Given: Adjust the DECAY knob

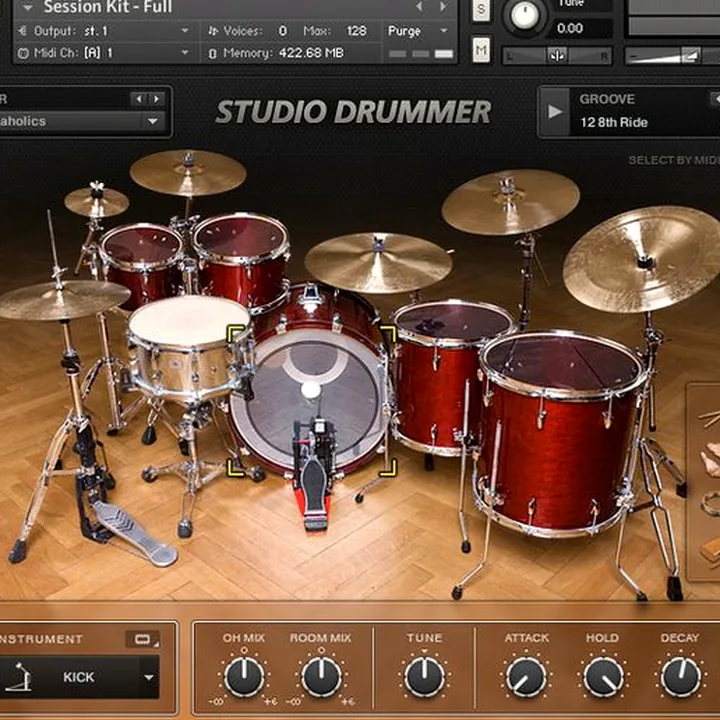Looking at the screenshot, I should click(681, 677).
